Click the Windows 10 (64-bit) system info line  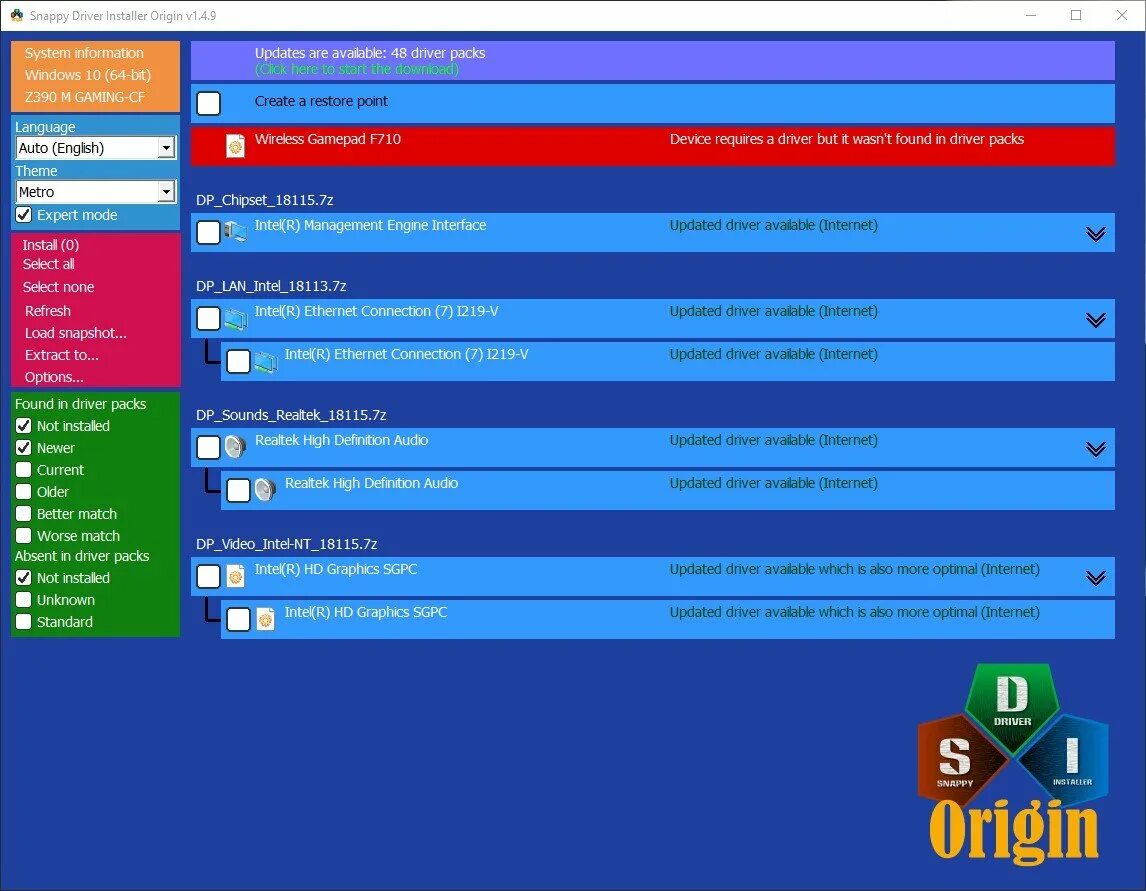point(88,75)
